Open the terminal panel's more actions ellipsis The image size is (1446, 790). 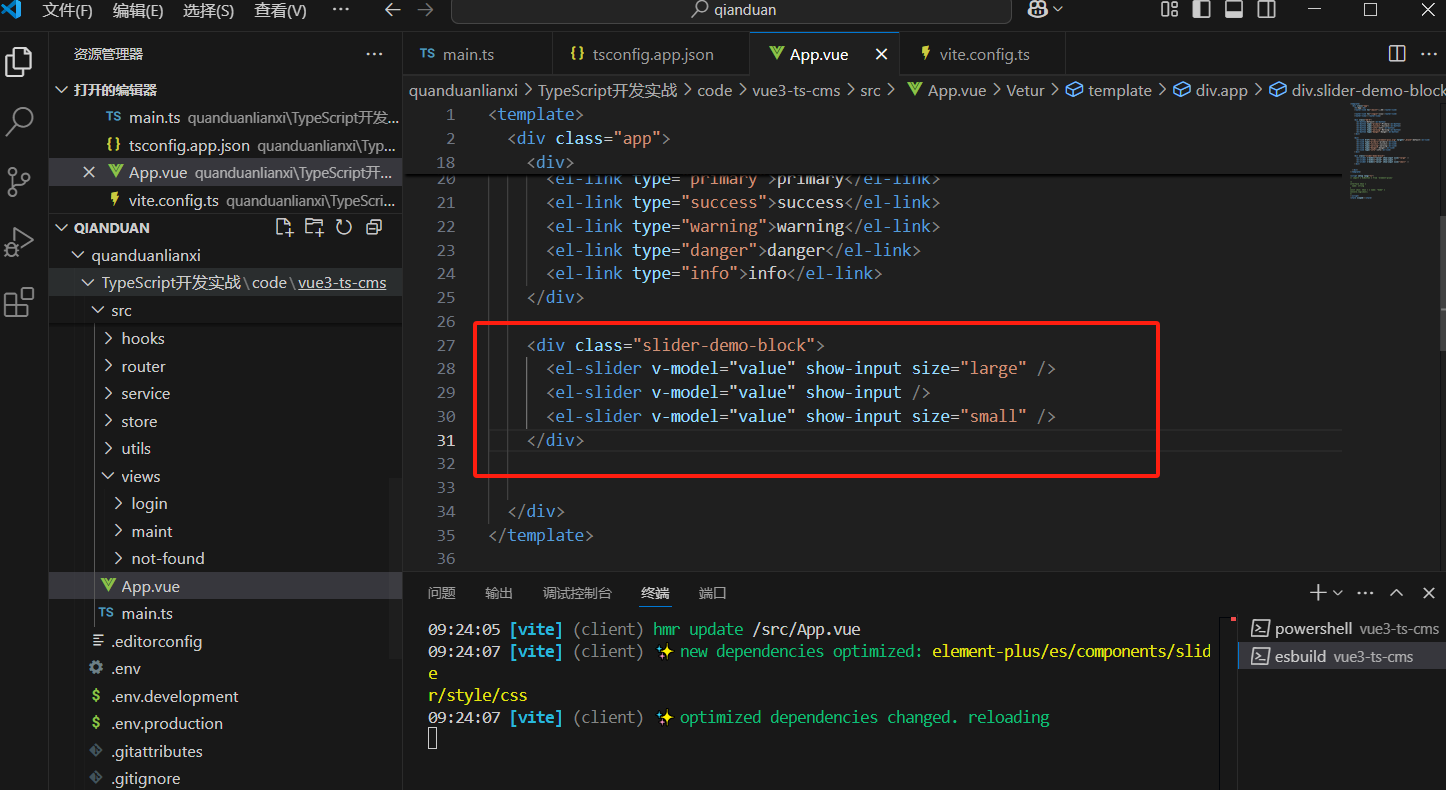pos(1366,592)
